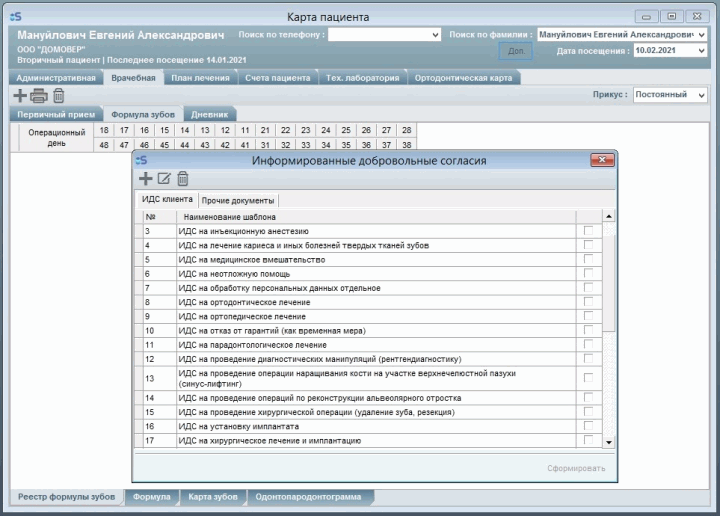Click scrollbar down arrow in consent list
Viewport: 720px width, 516px height.
tap(609, 442)
